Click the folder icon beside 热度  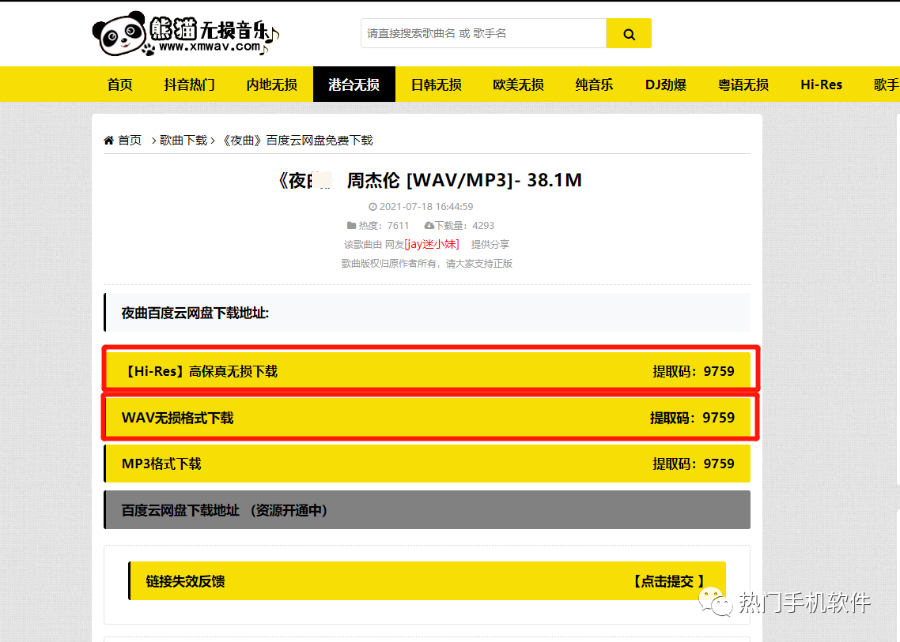(351, 225)
